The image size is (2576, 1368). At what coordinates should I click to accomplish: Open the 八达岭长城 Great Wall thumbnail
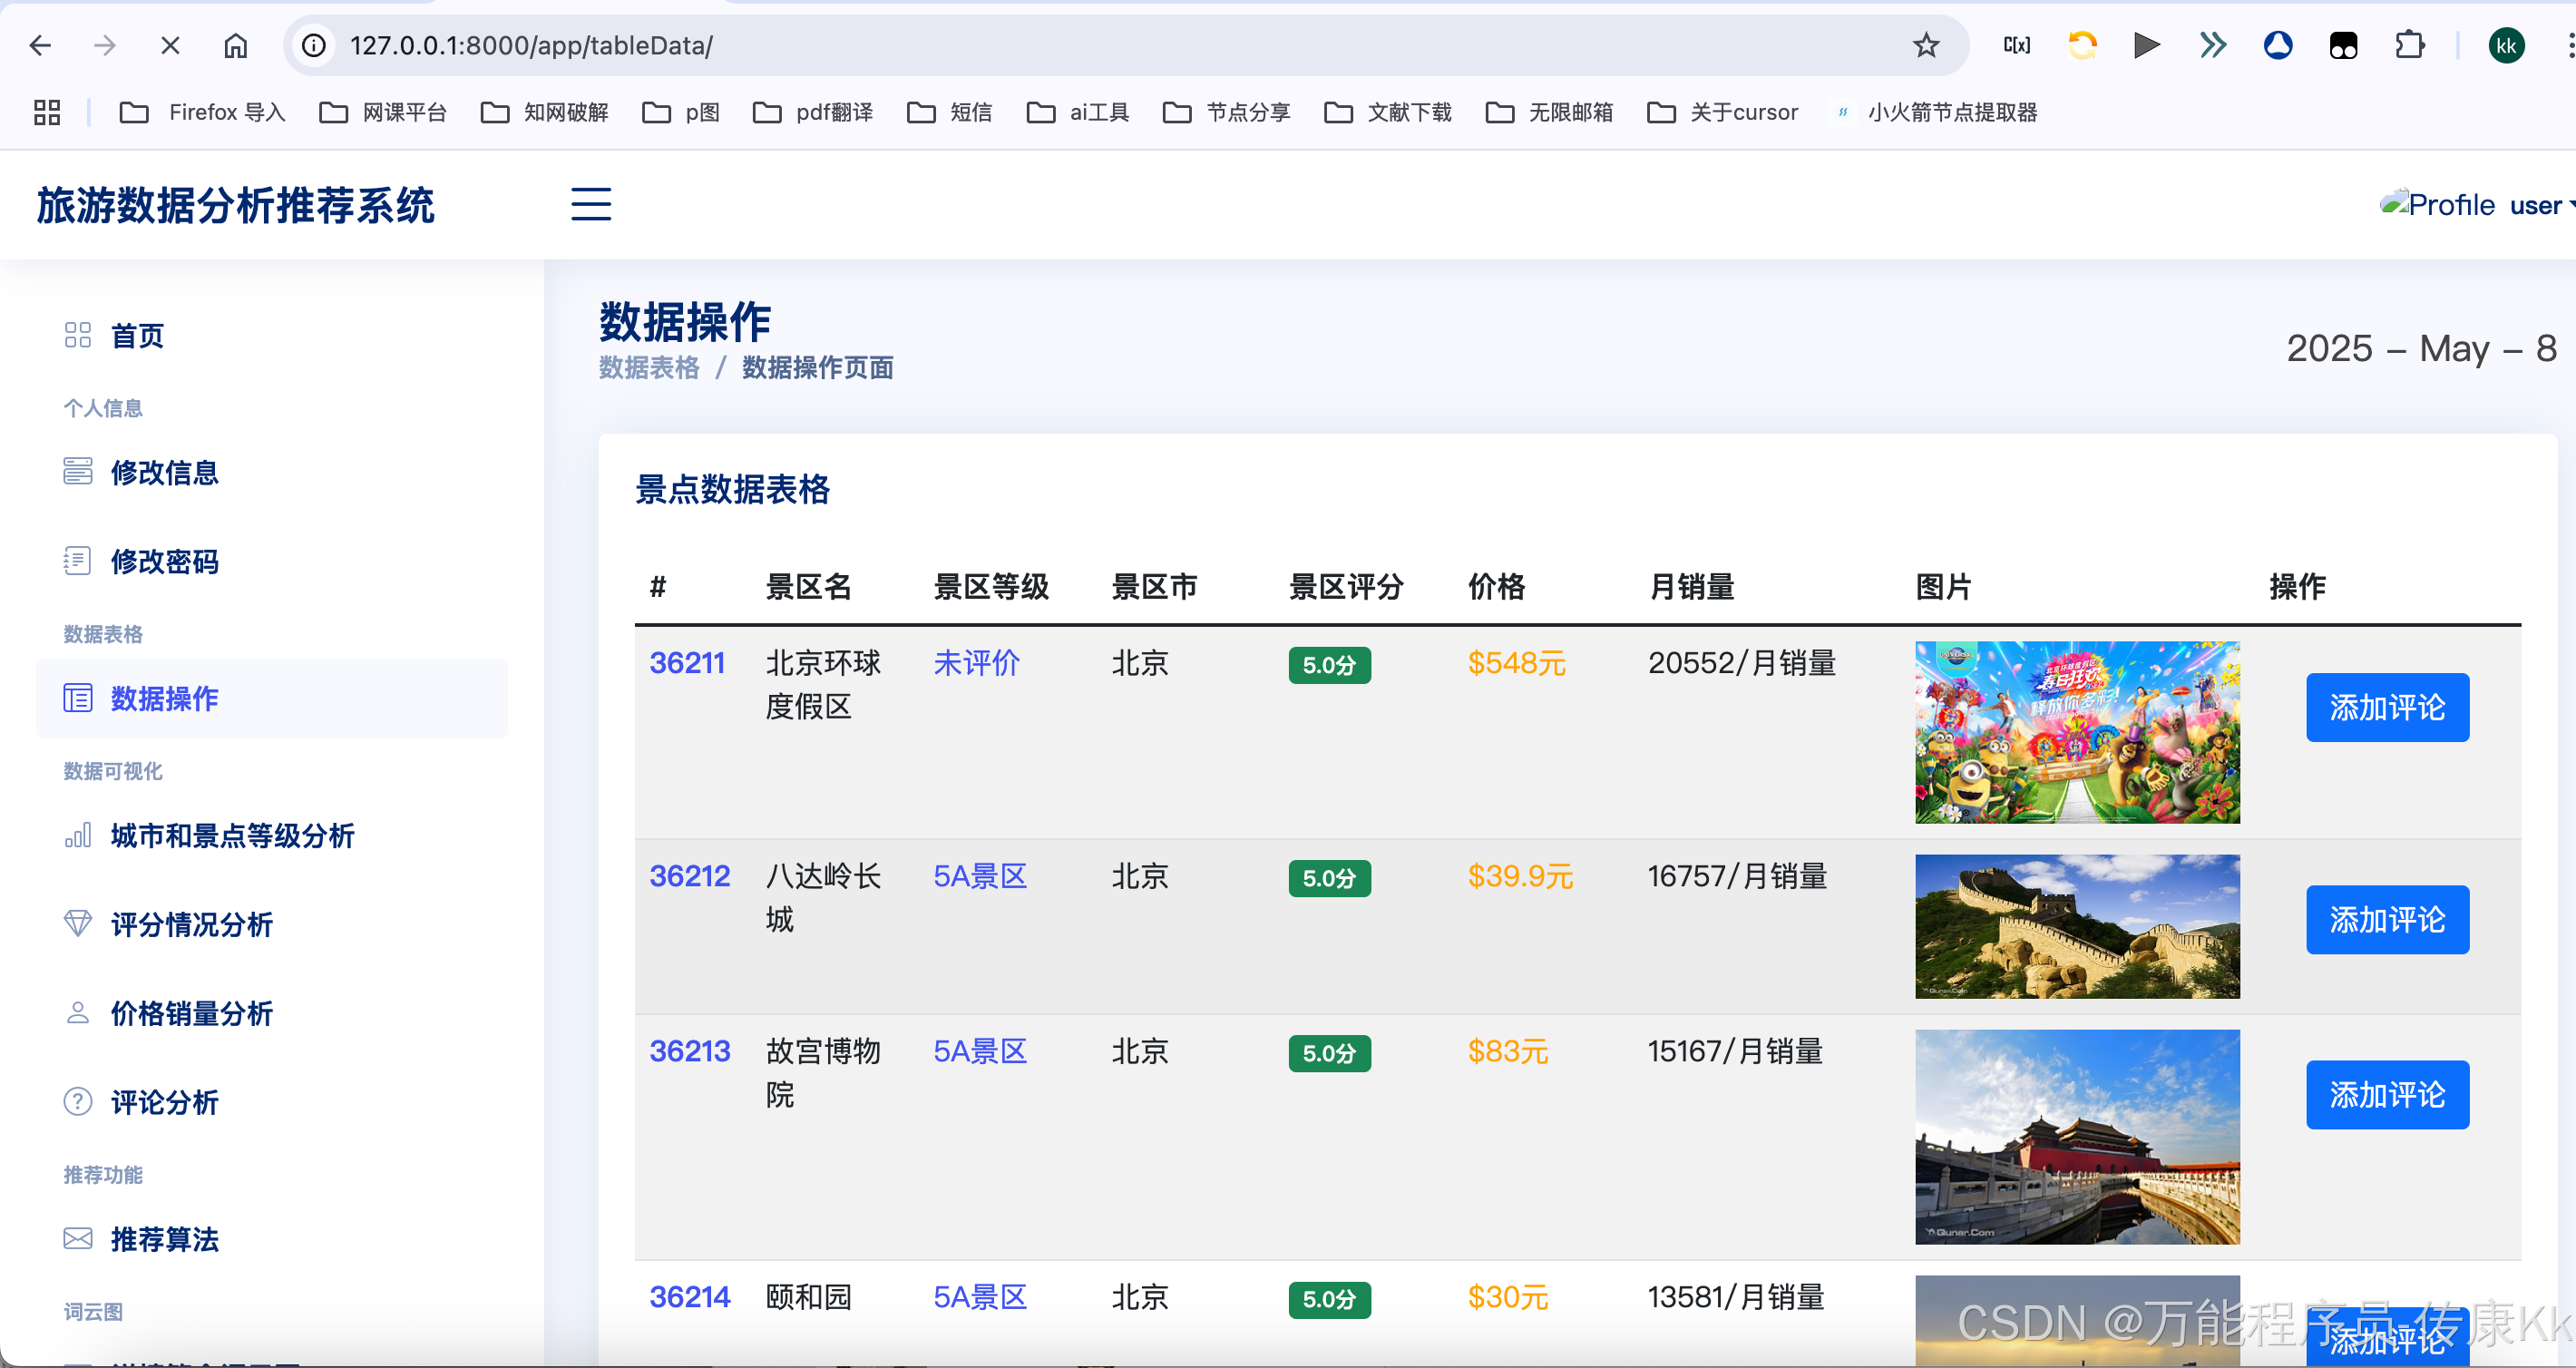coord(2077,926)
